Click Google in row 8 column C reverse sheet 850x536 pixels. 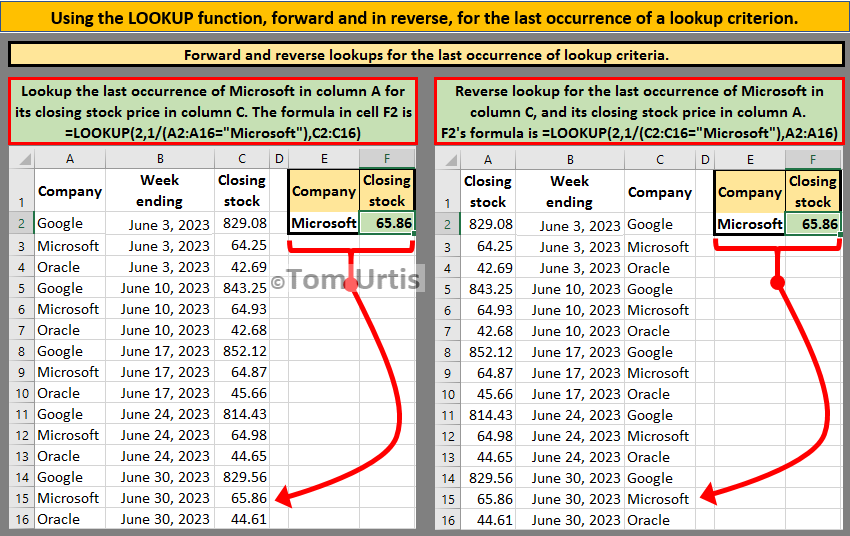coord(660,352)
